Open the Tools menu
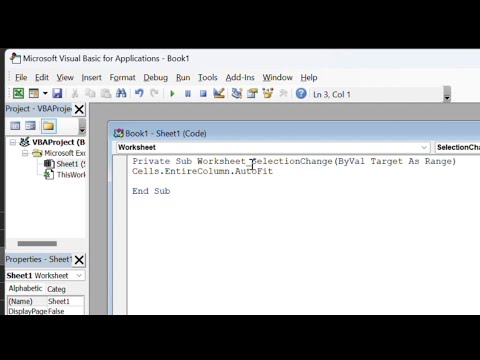480x360 pixels. point(208,77)
